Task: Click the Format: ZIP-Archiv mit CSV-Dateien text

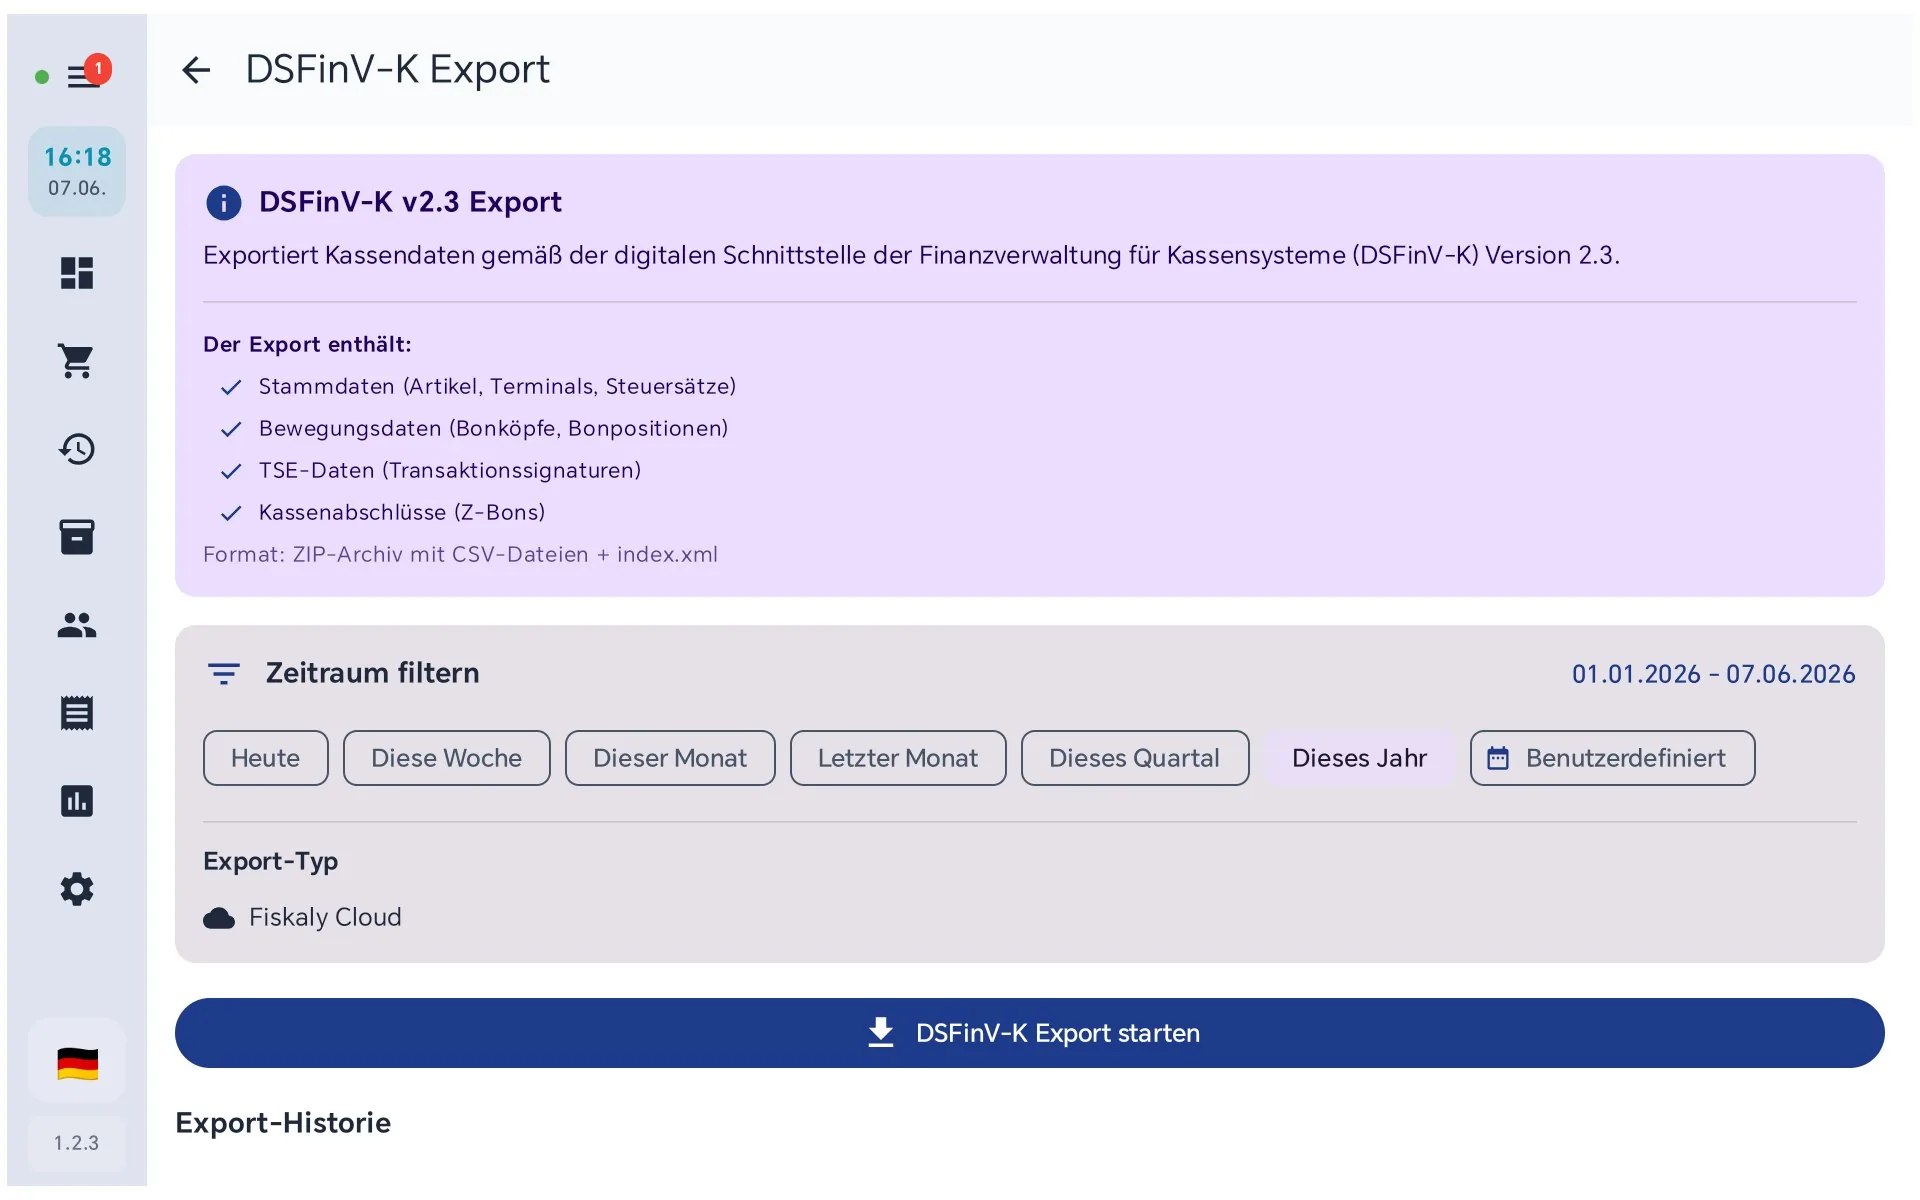Action: 460,555
